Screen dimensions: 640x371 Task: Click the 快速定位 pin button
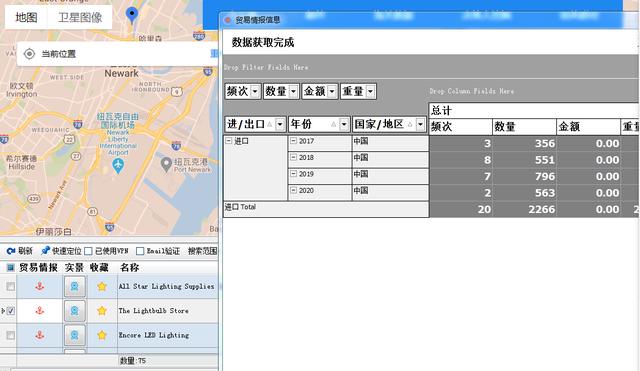[x=61, y=251]
